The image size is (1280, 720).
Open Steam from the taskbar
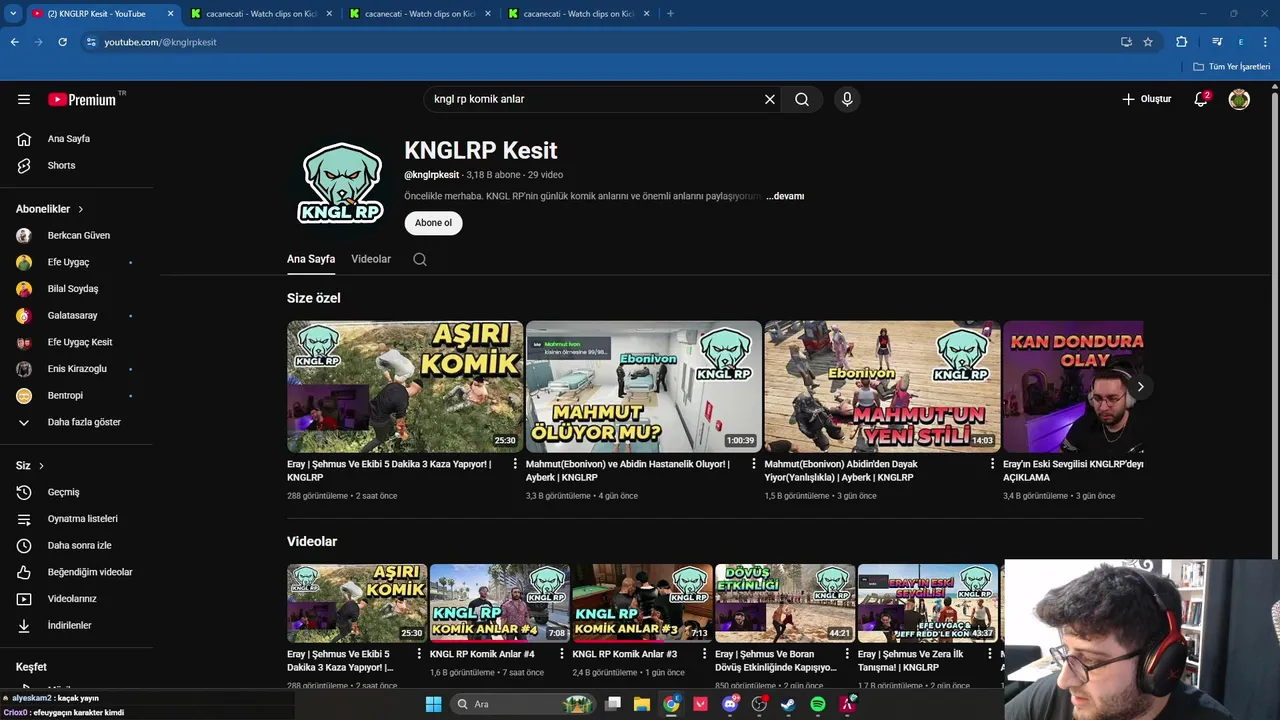pos(788,704)
